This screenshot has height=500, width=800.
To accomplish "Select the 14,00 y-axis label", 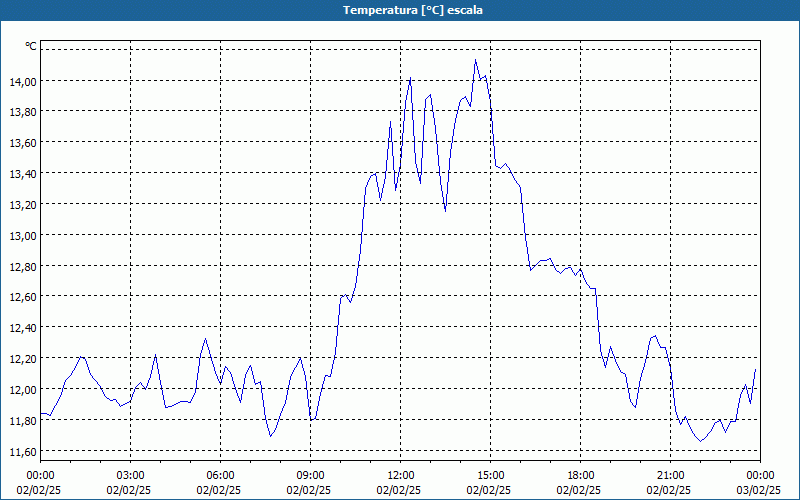I will tap(23, 82).
